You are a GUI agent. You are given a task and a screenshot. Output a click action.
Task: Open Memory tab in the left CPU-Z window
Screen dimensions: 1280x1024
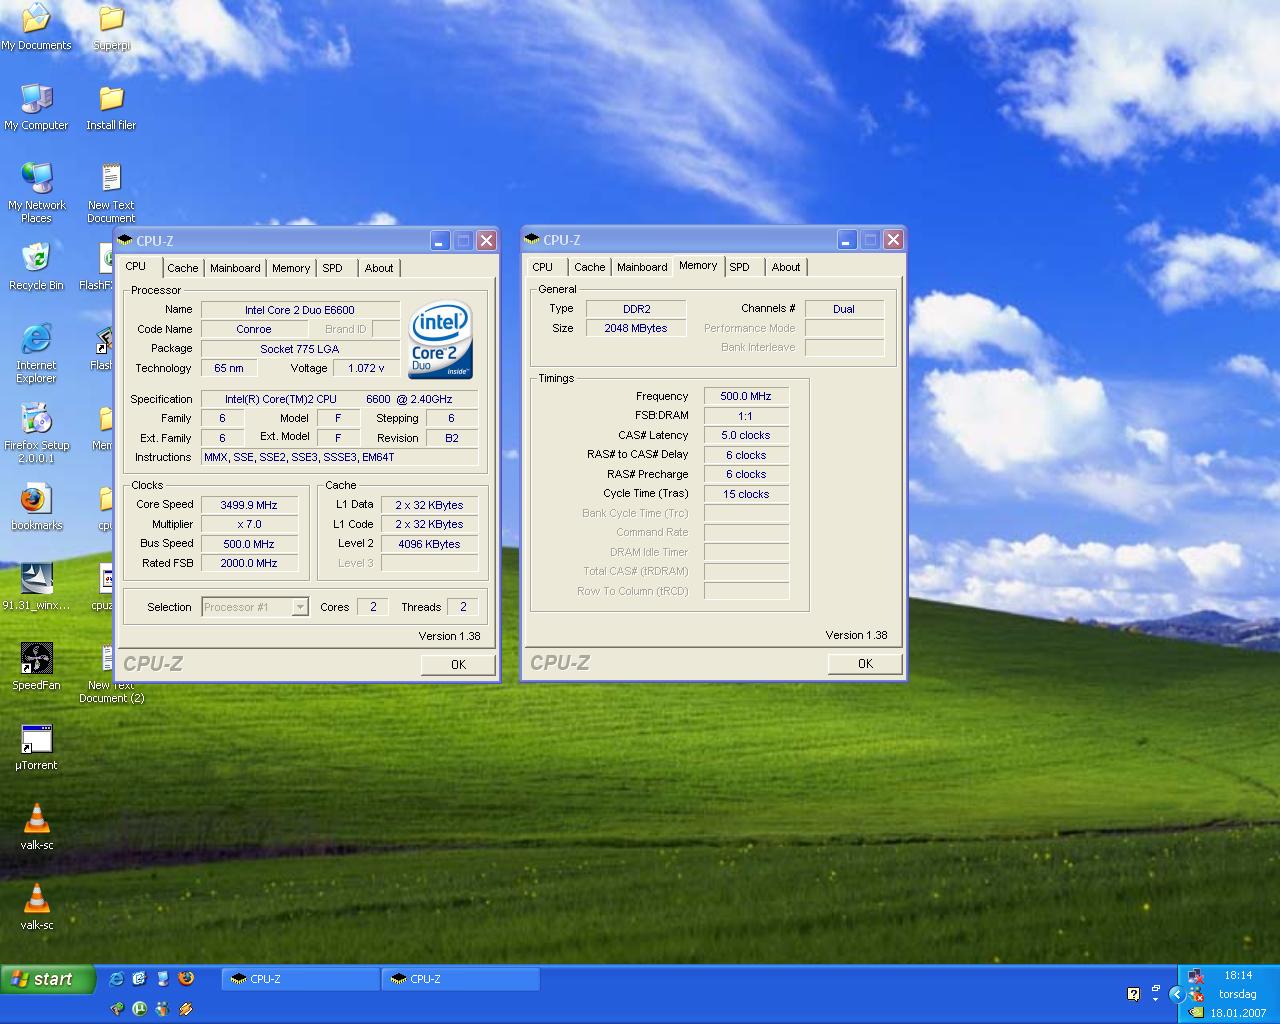coord(291,268)
